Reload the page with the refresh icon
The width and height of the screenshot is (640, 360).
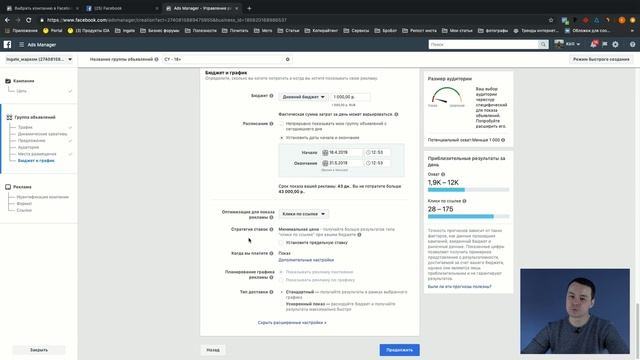click(x=29, y=20)
